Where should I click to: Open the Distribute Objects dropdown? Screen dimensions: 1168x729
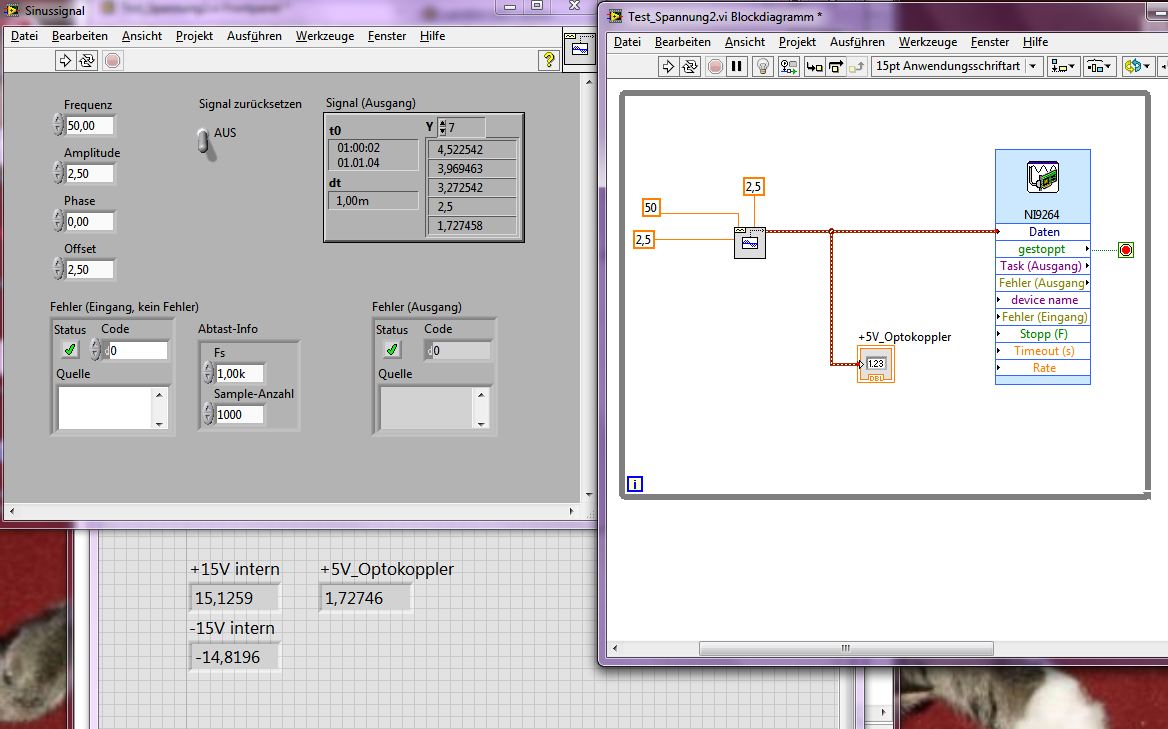[x=1100, y=67]
